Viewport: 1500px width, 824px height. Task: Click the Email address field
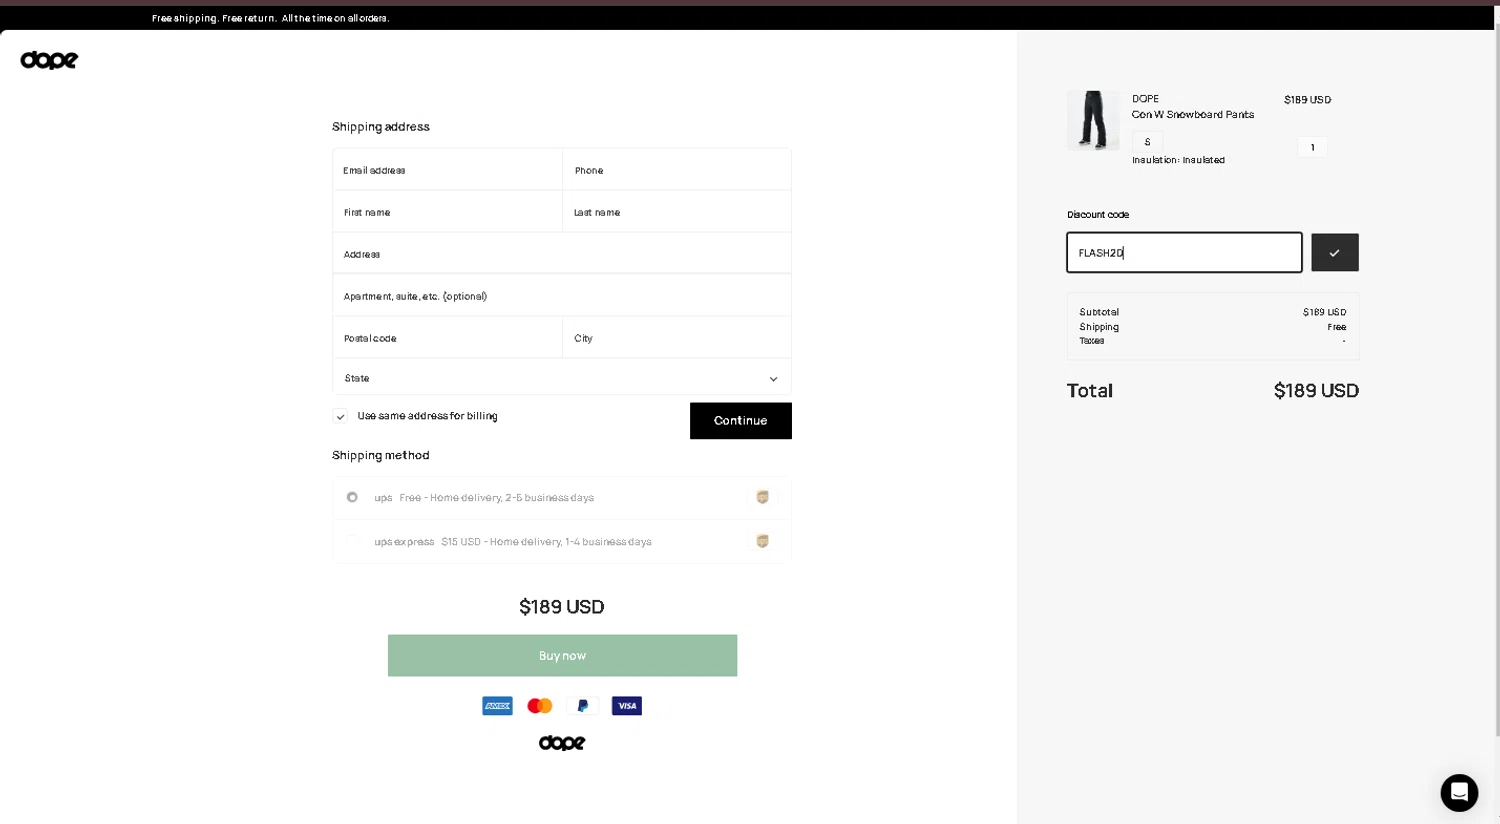447,170
